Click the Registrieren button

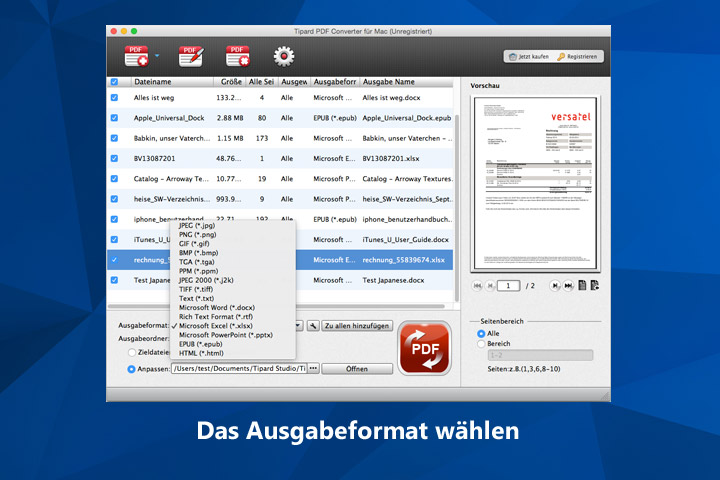click(x=578, y=56)
